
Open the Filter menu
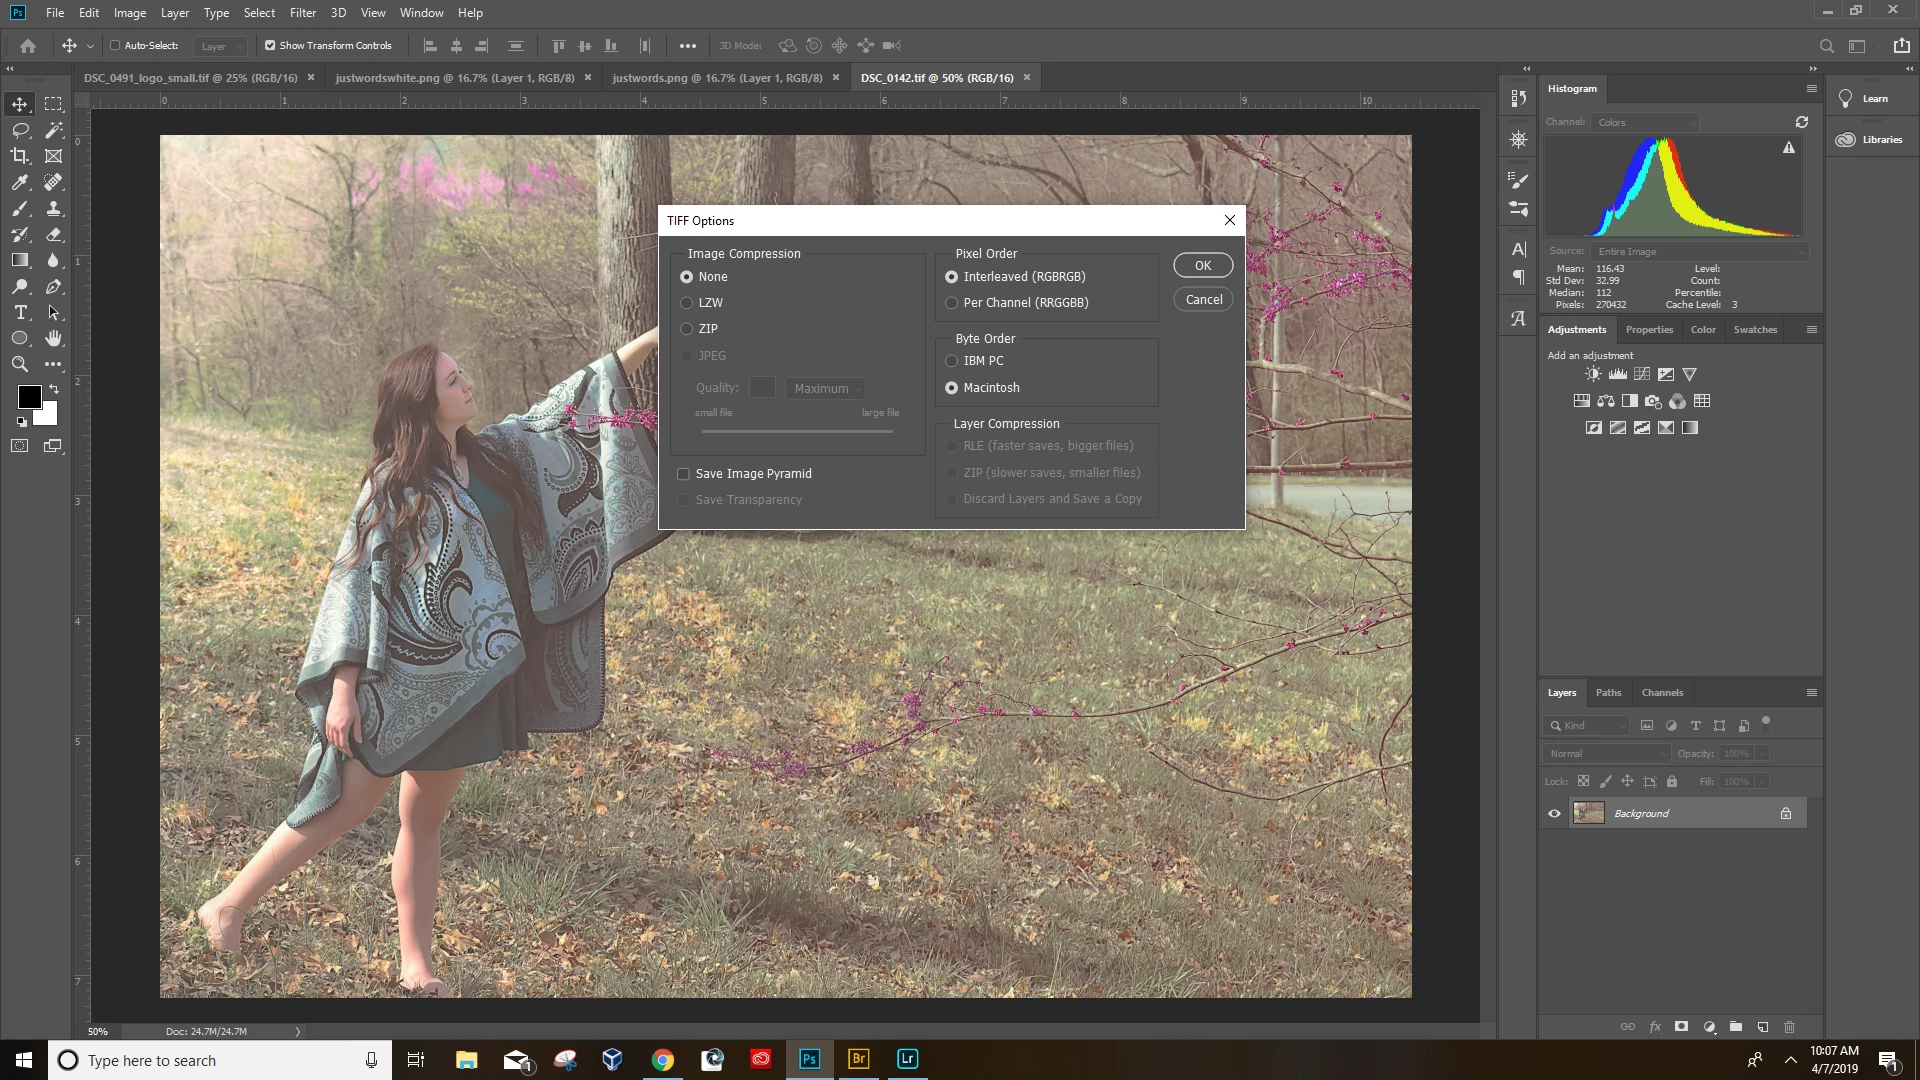coord(302,13)
